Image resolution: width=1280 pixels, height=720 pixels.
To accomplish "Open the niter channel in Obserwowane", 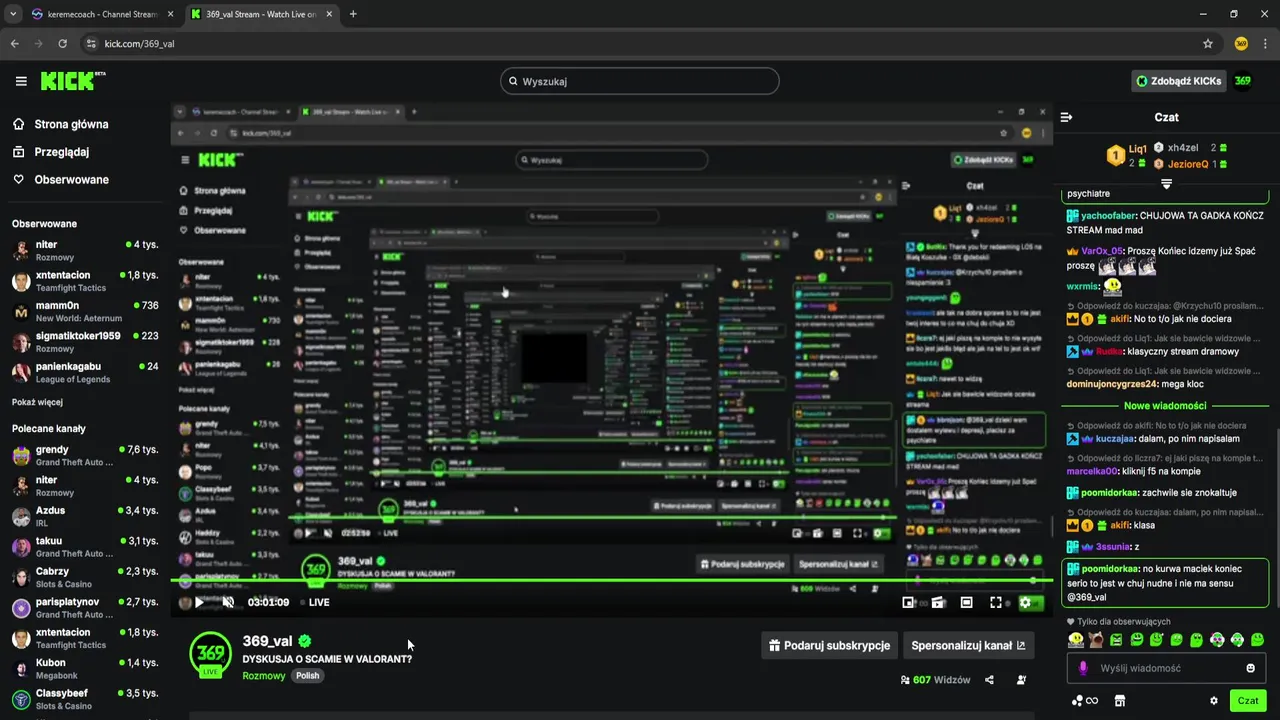I will pos(85,250).
